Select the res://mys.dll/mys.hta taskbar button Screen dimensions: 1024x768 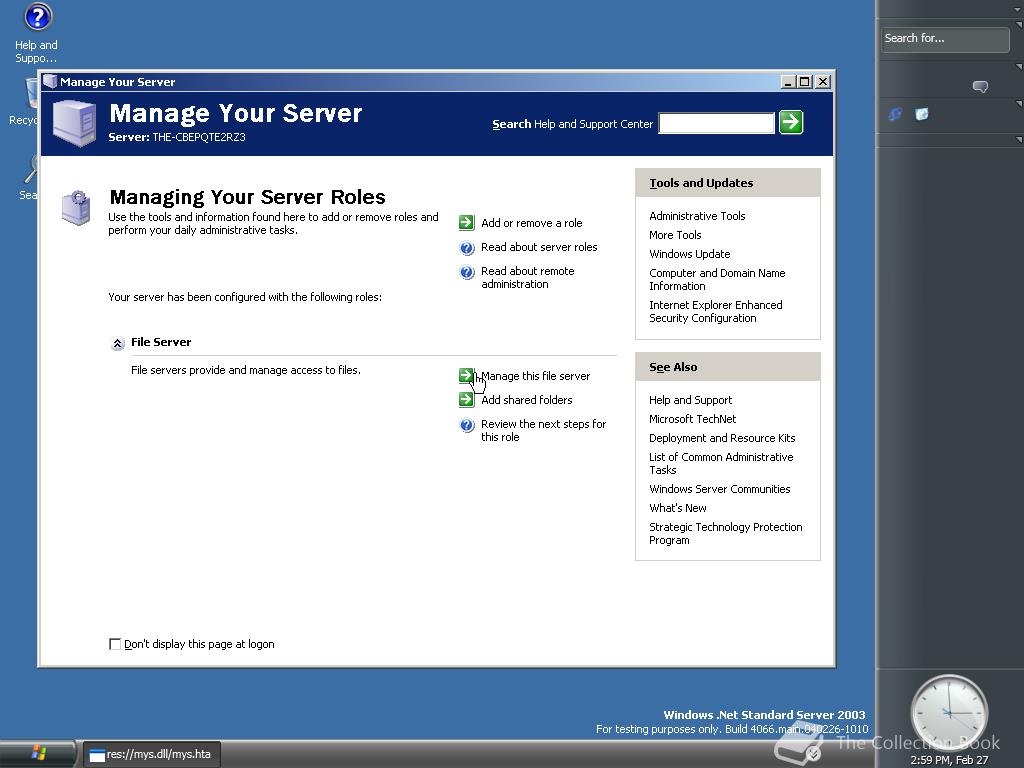[x=152, y=754]
